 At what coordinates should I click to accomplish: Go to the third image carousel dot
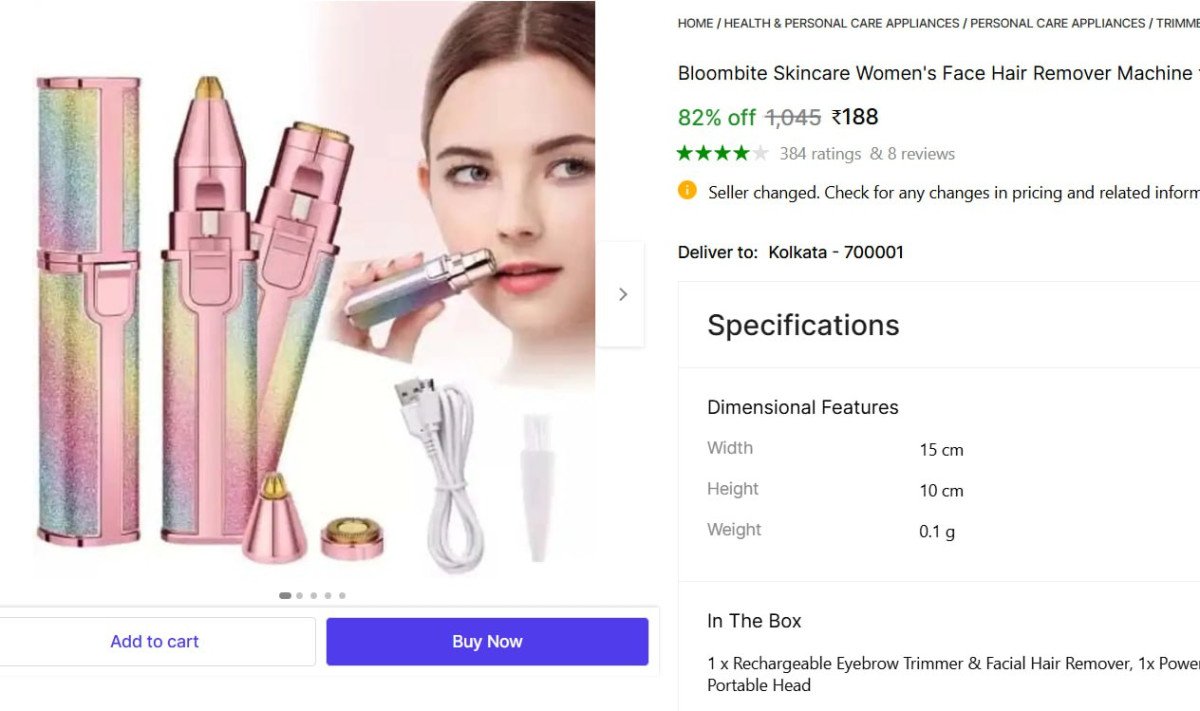coord(313,595)
